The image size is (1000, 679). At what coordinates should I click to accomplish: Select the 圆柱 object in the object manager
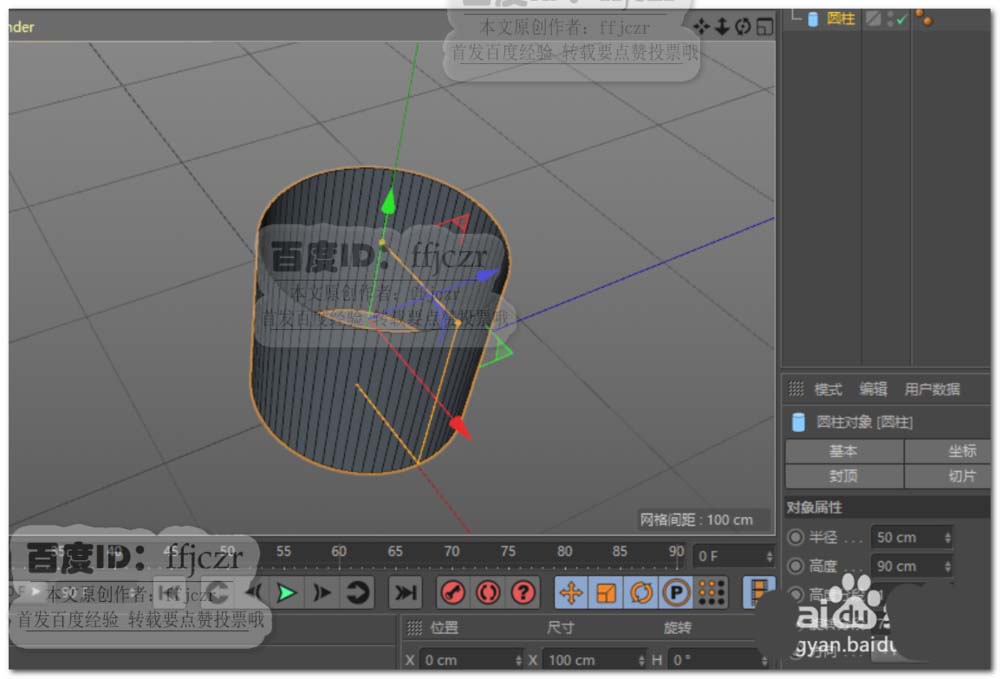840,18
